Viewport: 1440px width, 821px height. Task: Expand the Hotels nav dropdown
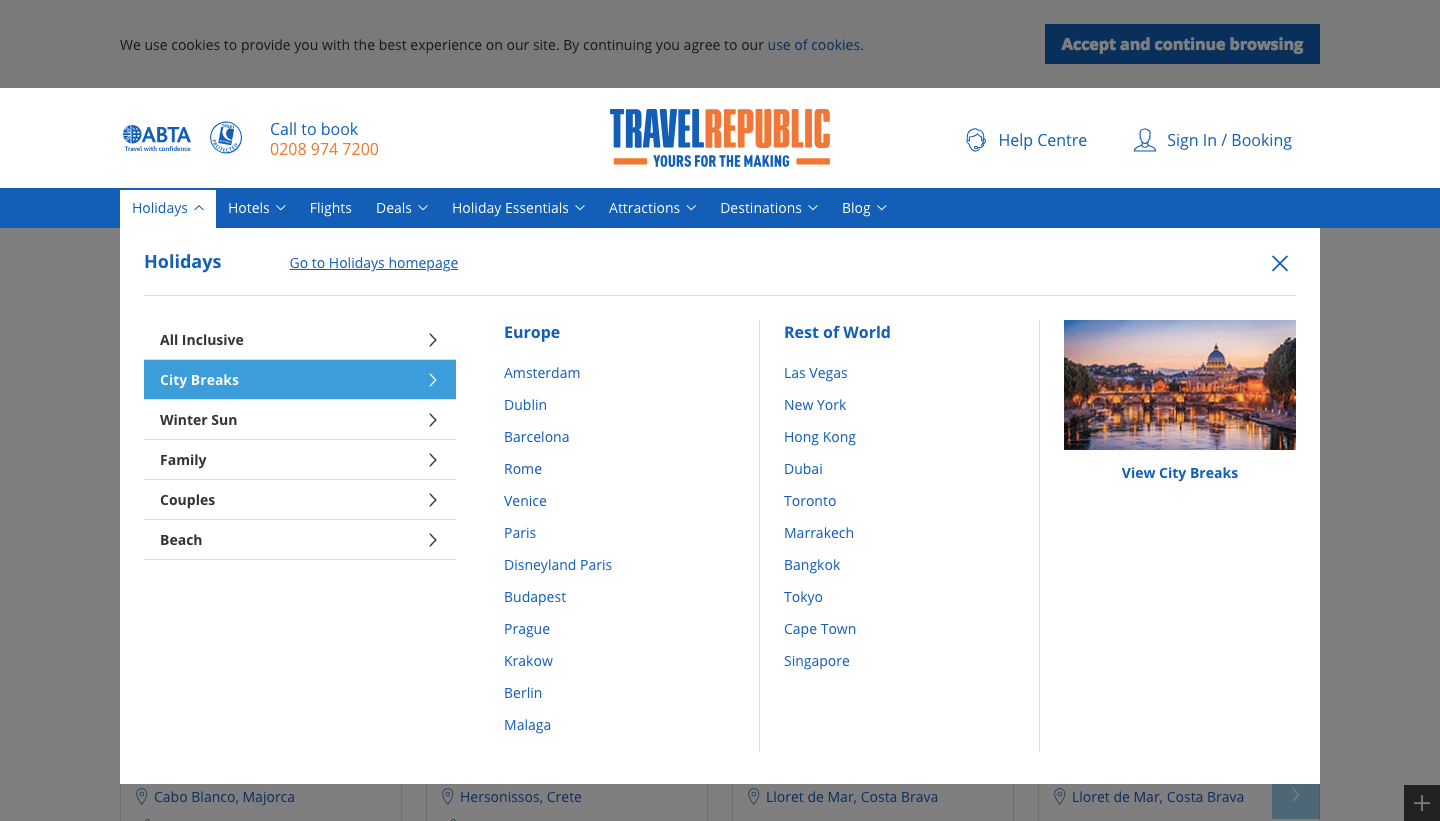coord(257,208)
